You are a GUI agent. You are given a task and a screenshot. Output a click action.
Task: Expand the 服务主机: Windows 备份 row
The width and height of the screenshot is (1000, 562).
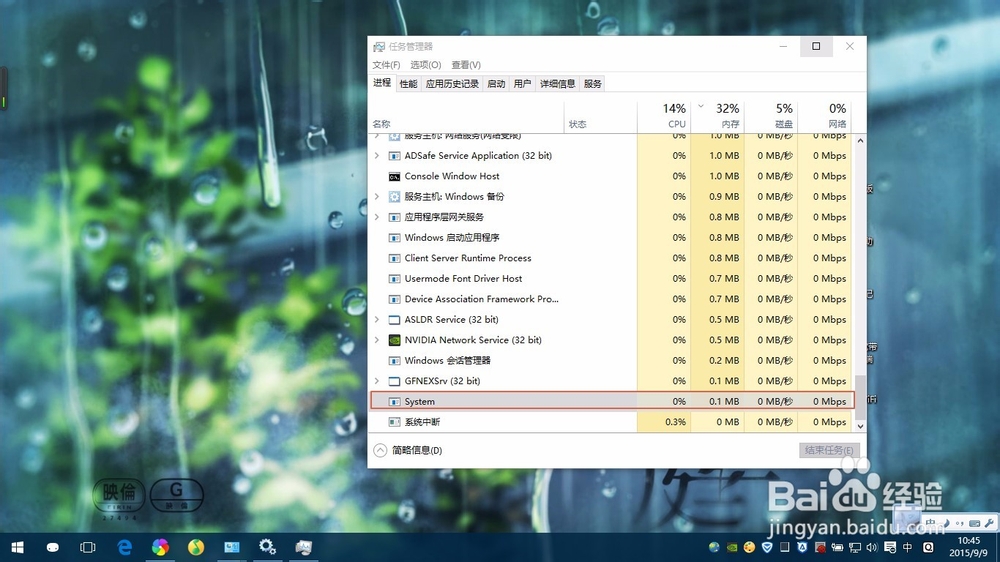(377, 196)
